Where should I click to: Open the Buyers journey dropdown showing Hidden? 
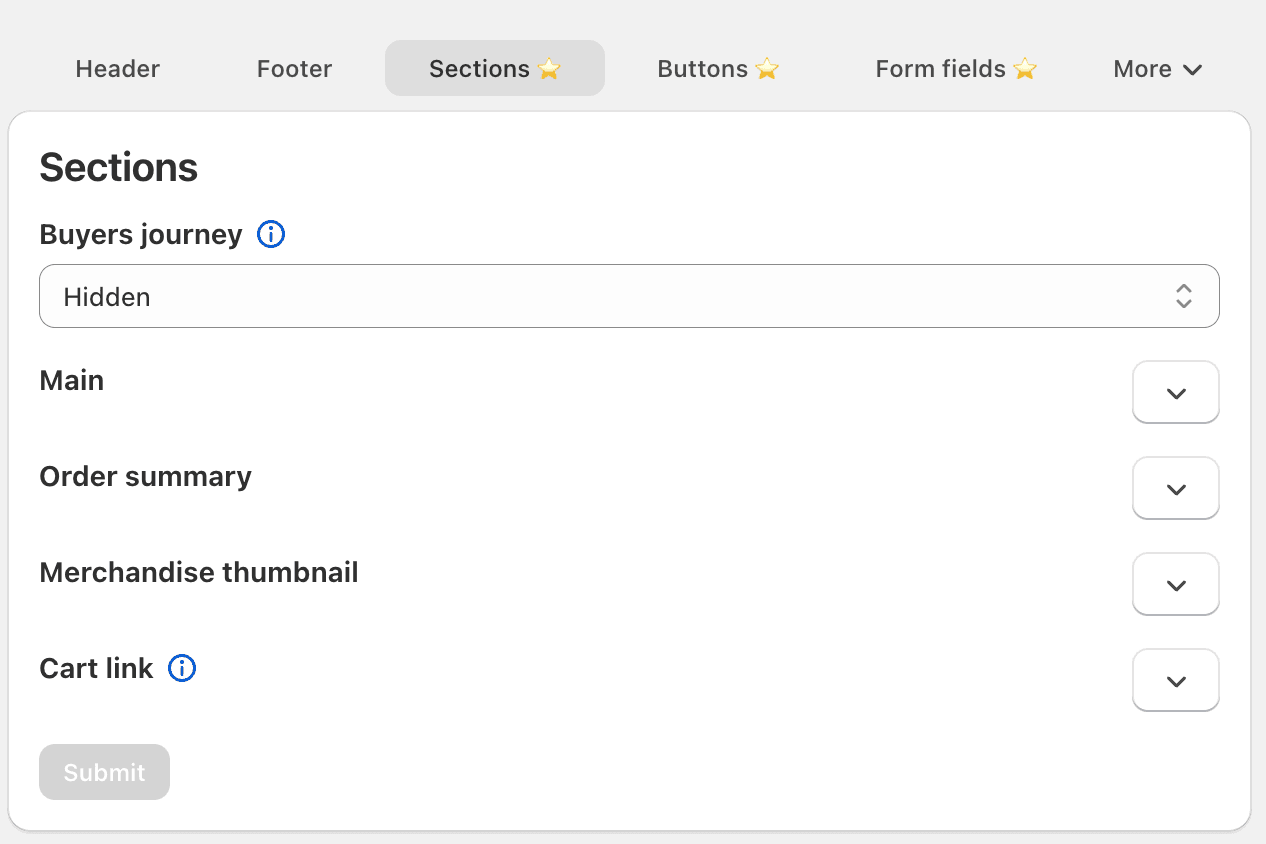tap(629, 296)
